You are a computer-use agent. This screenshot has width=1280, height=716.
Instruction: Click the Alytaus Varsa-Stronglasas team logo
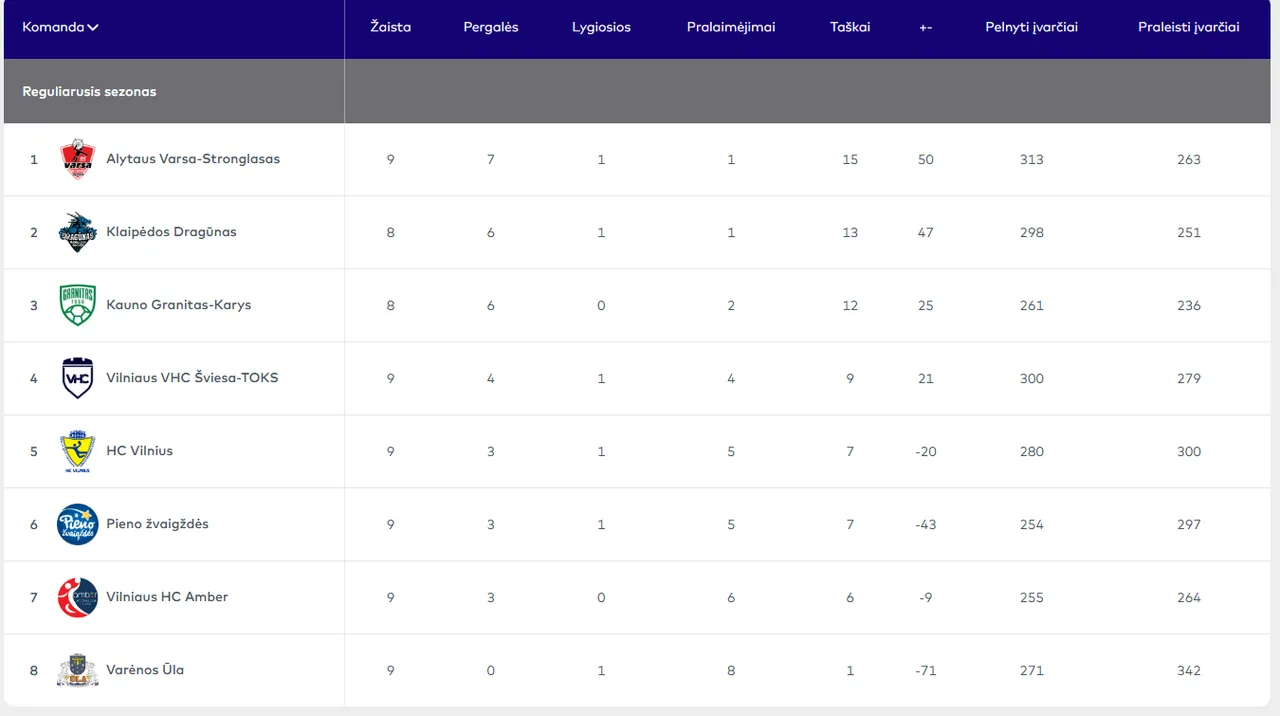click(x=77, y=159)
